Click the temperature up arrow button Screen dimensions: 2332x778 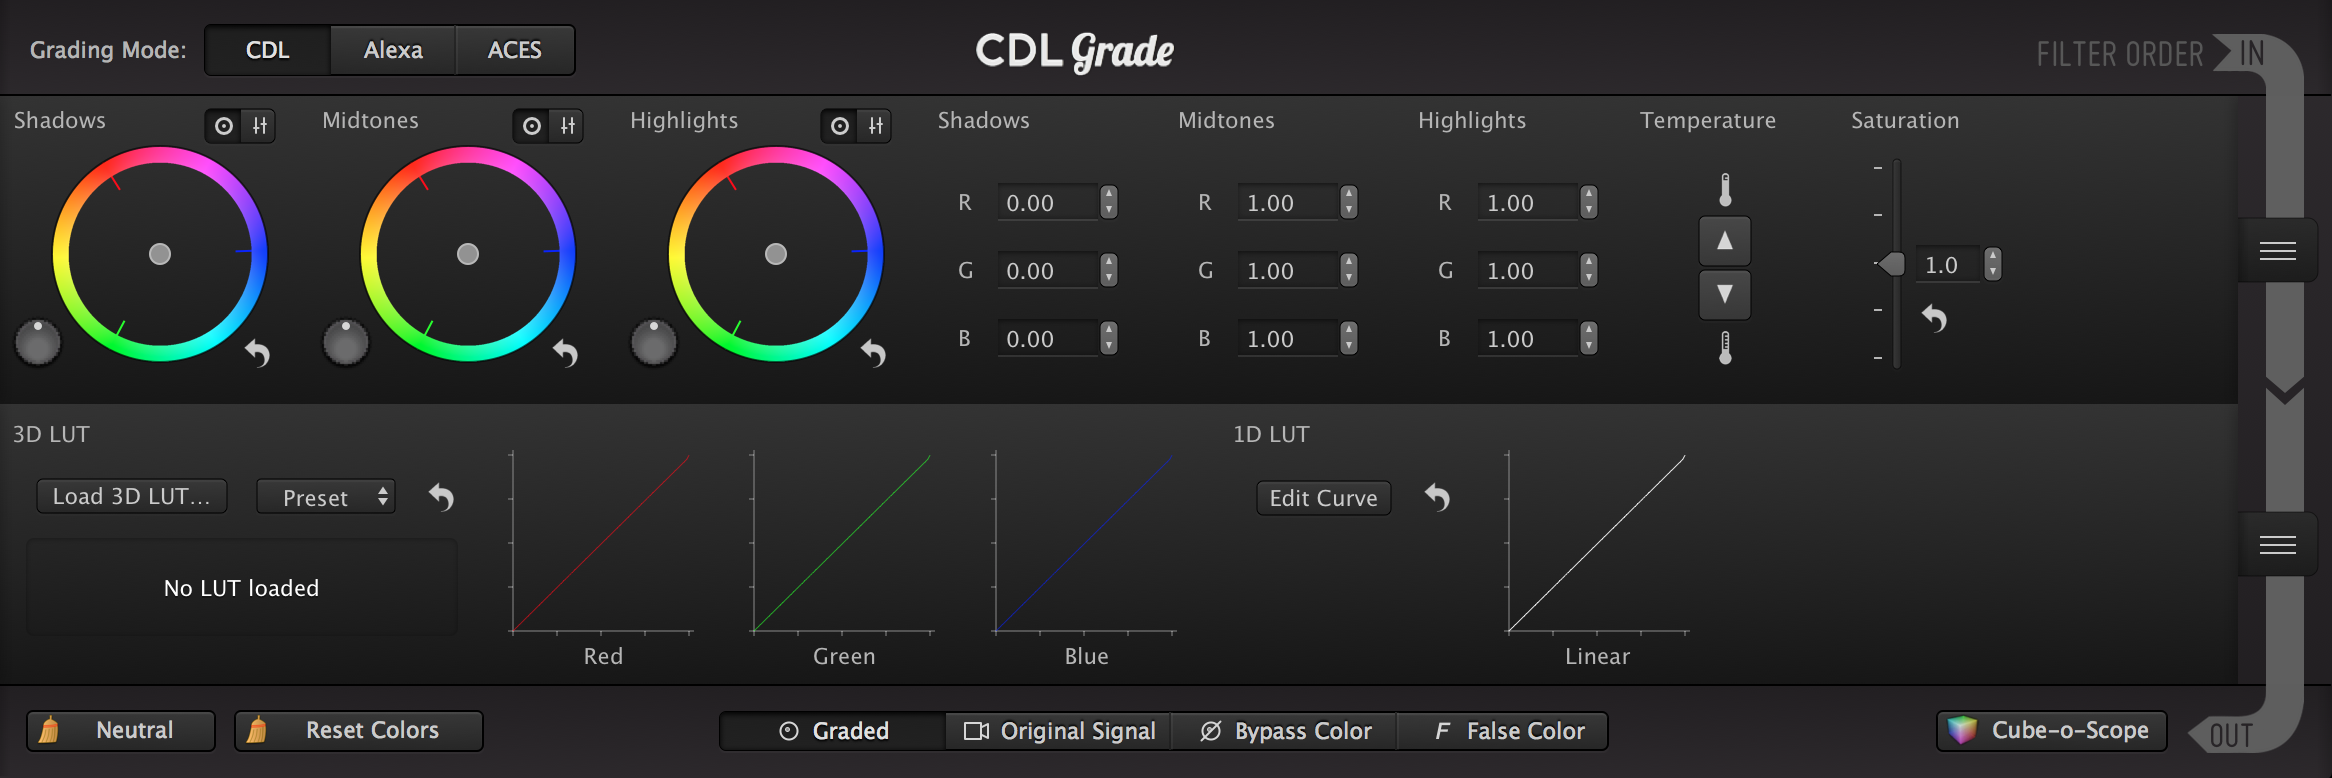[1724, 241]
